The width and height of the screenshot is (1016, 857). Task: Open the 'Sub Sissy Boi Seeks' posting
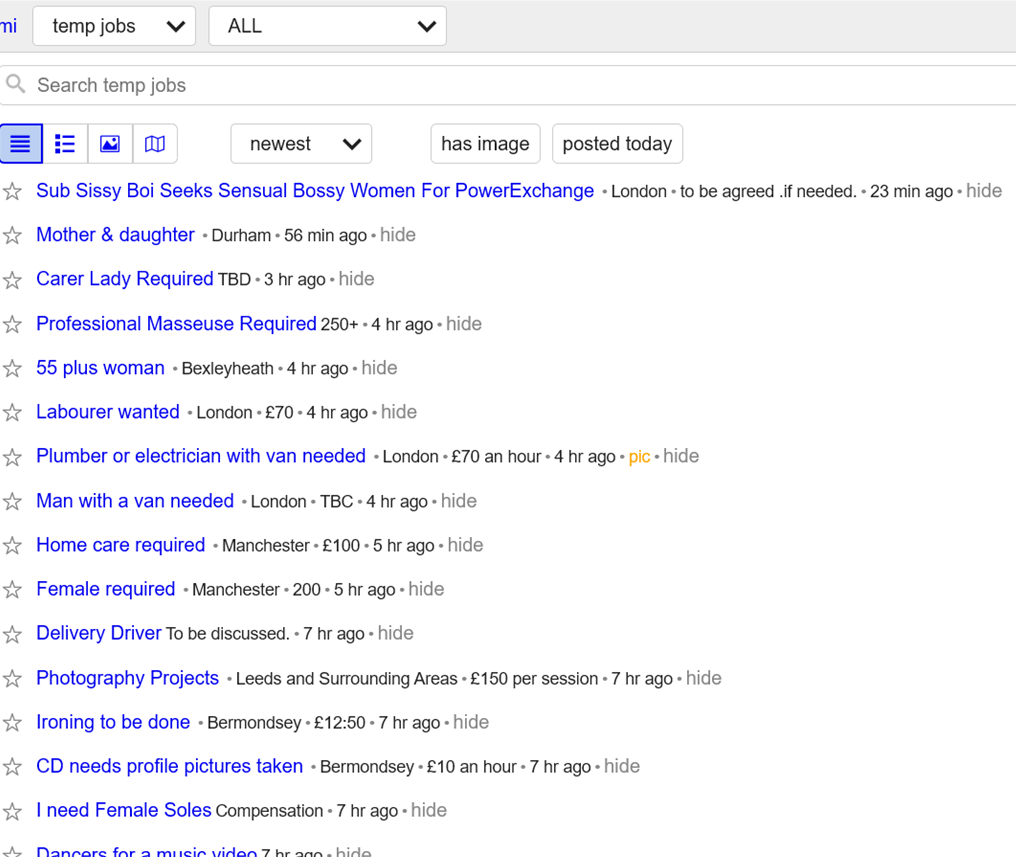[315, 190]
